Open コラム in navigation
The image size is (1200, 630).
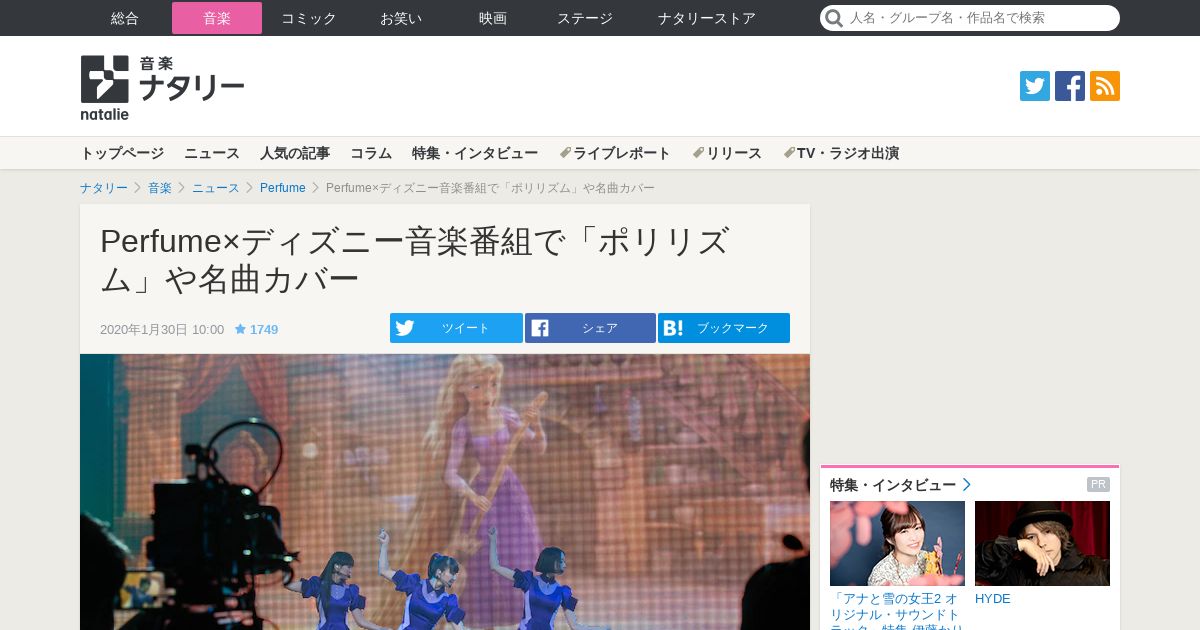coord(371,153)
